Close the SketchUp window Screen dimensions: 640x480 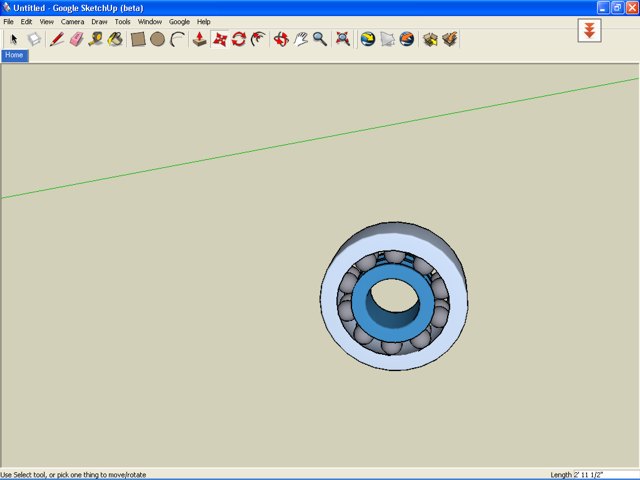(632, 8)
